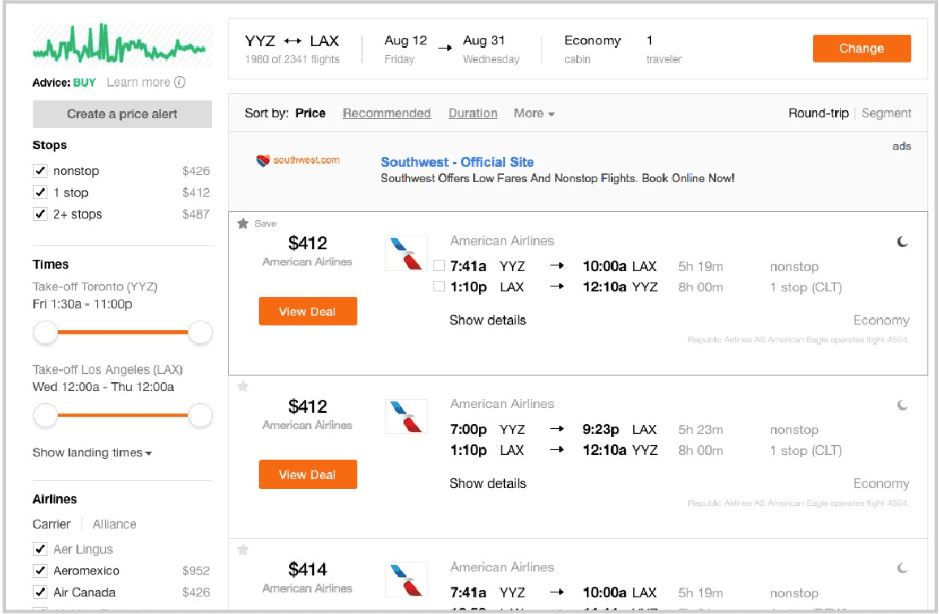Screen dimensions: 939x614
Task: Click the star icon on second $412 result
Action: tap(243, 387)
